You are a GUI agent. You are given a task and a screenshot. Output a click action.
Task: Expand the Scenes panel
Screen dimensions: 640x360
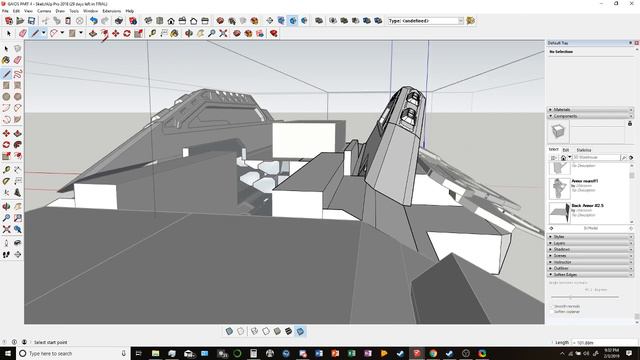(x=590, y=256)
